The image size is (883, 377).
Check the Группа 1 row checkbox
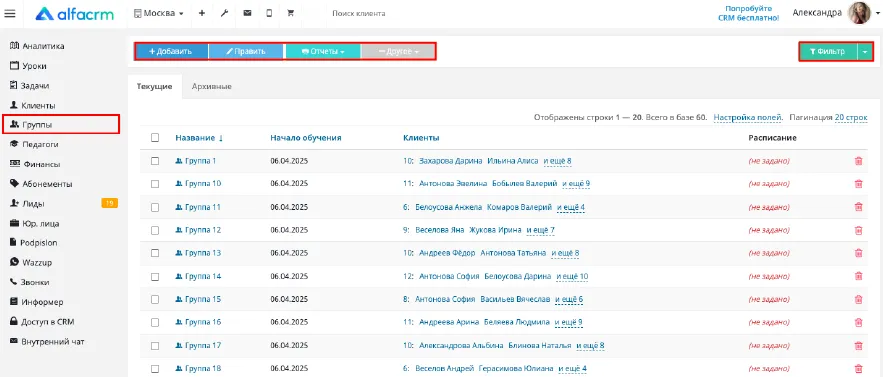point(155,161)
